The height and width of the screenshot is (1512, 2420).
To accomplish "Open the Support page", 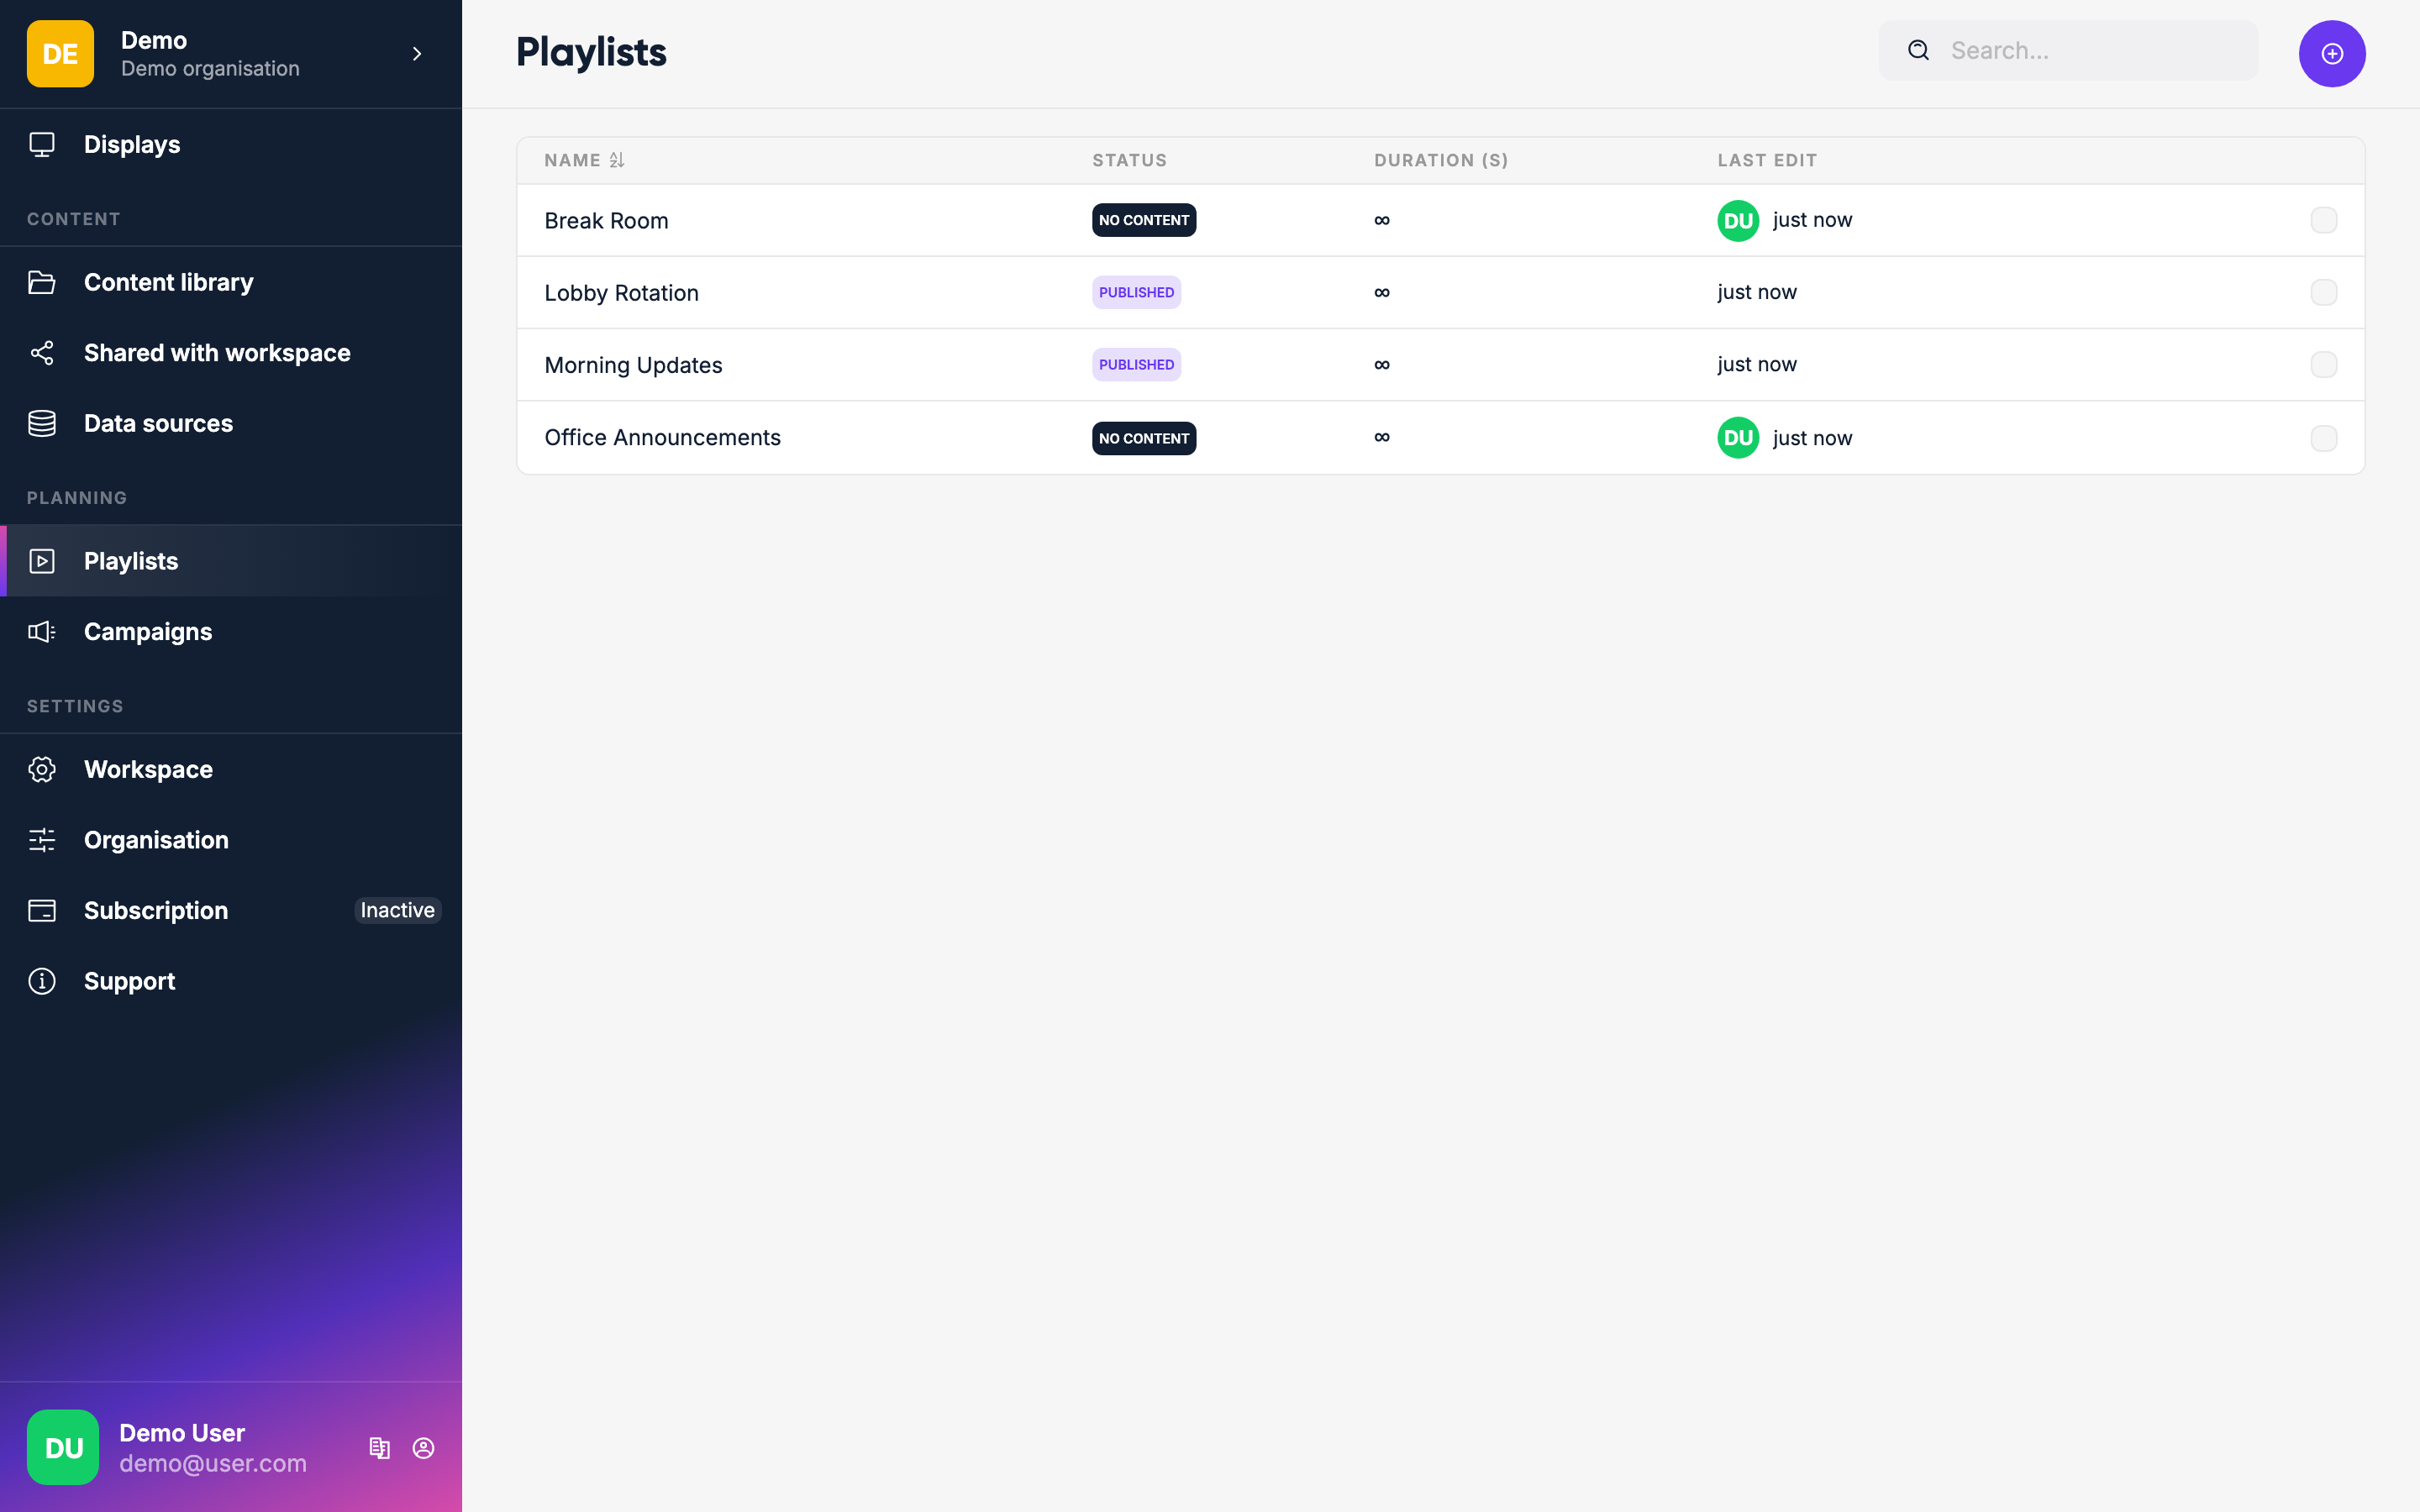I will (129, 981).
